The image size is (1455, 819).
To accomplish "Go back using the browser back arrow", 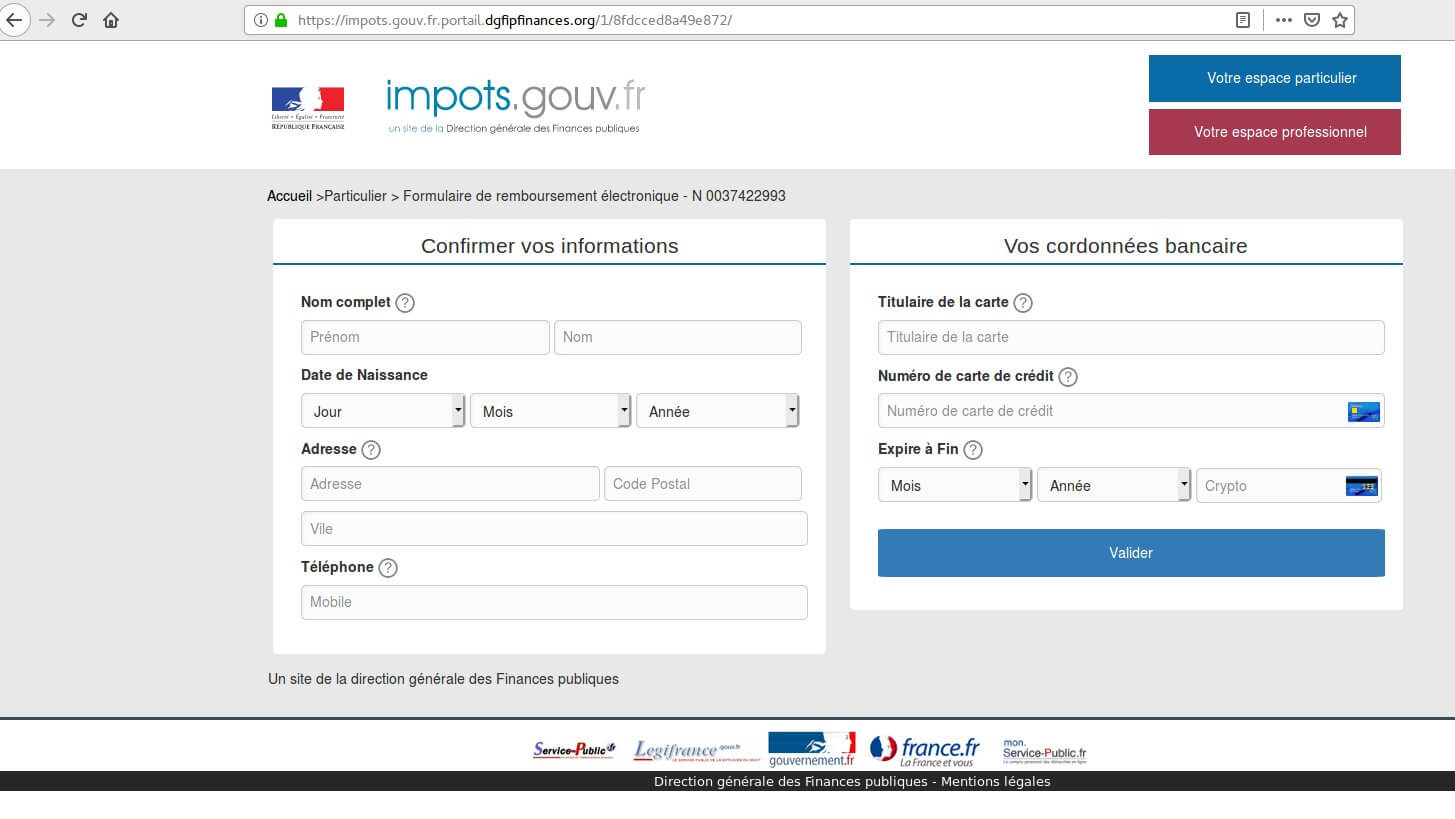I will tap(15, 20).
